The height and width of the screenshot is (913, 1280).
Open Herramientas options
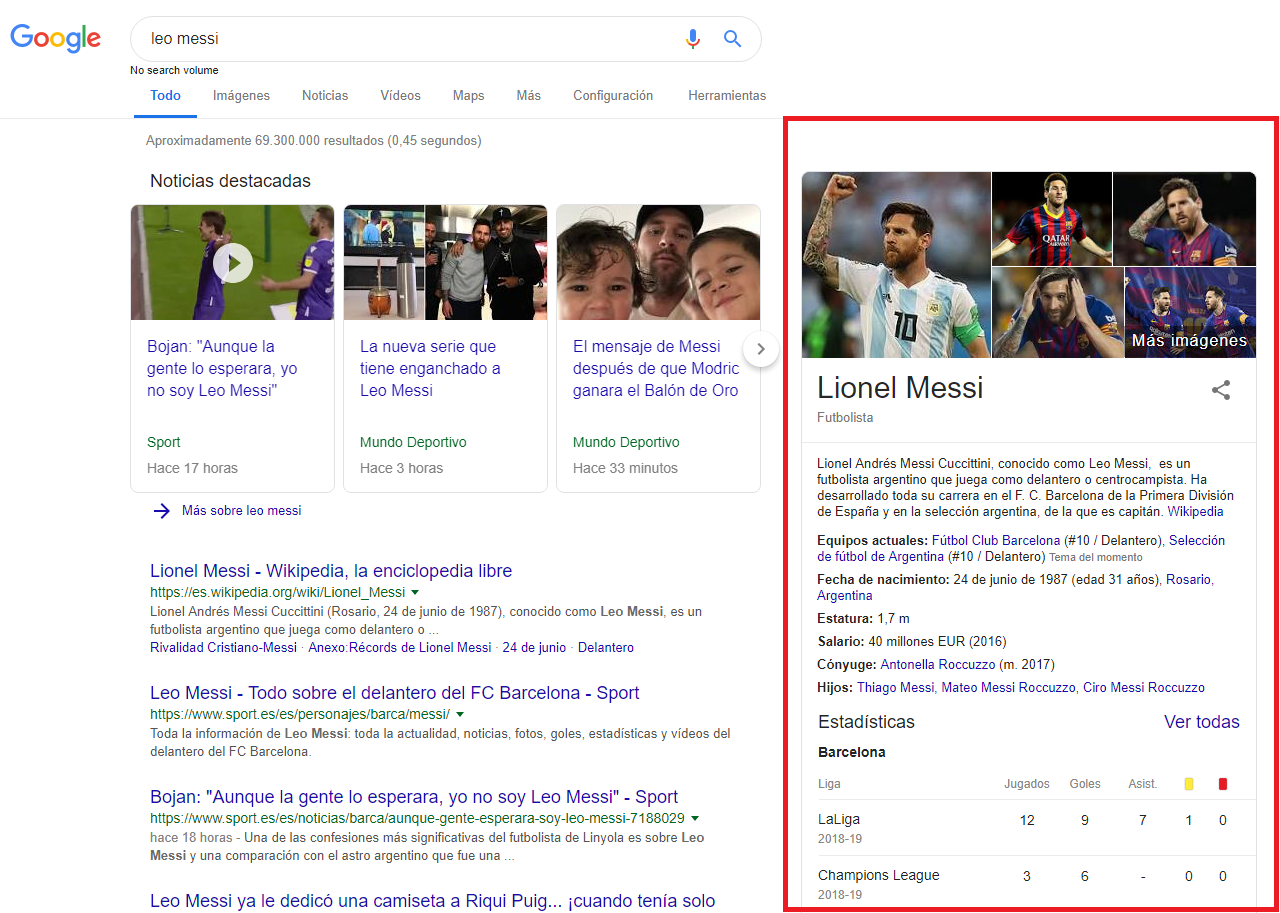tap(727, 96)
